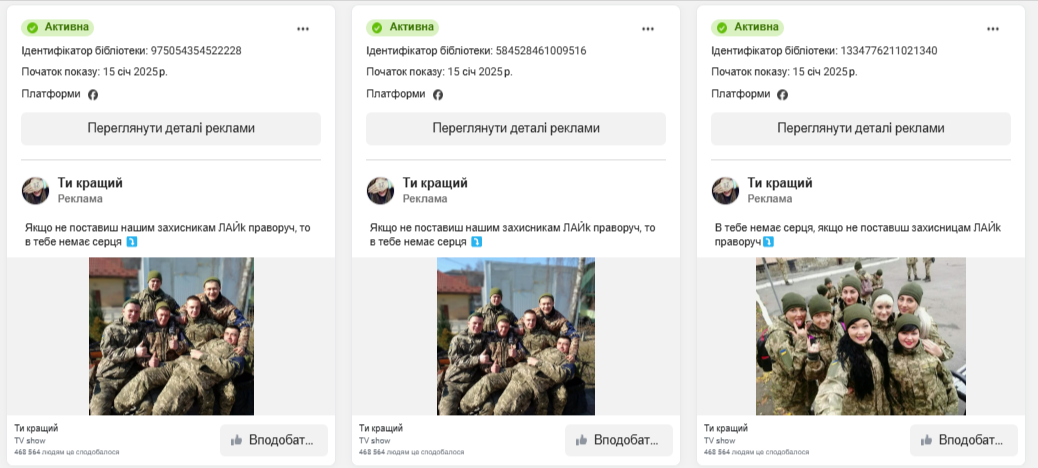Click footer Ти кращий title under ad 975054354522228
This screenshot has height=468, width=1038.
tap(36, 428)
